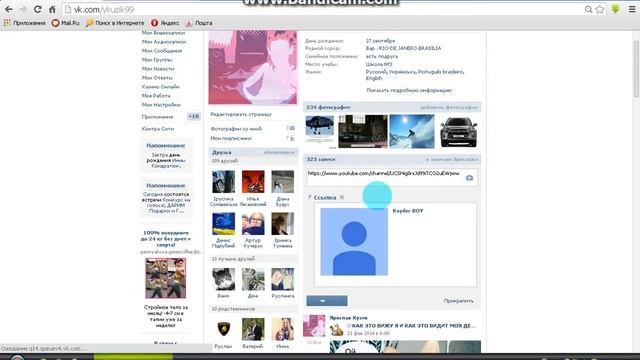This screenshot has width=640, height=360.
Task: Click the browser back arrow
Action: (x=9, y=9)
